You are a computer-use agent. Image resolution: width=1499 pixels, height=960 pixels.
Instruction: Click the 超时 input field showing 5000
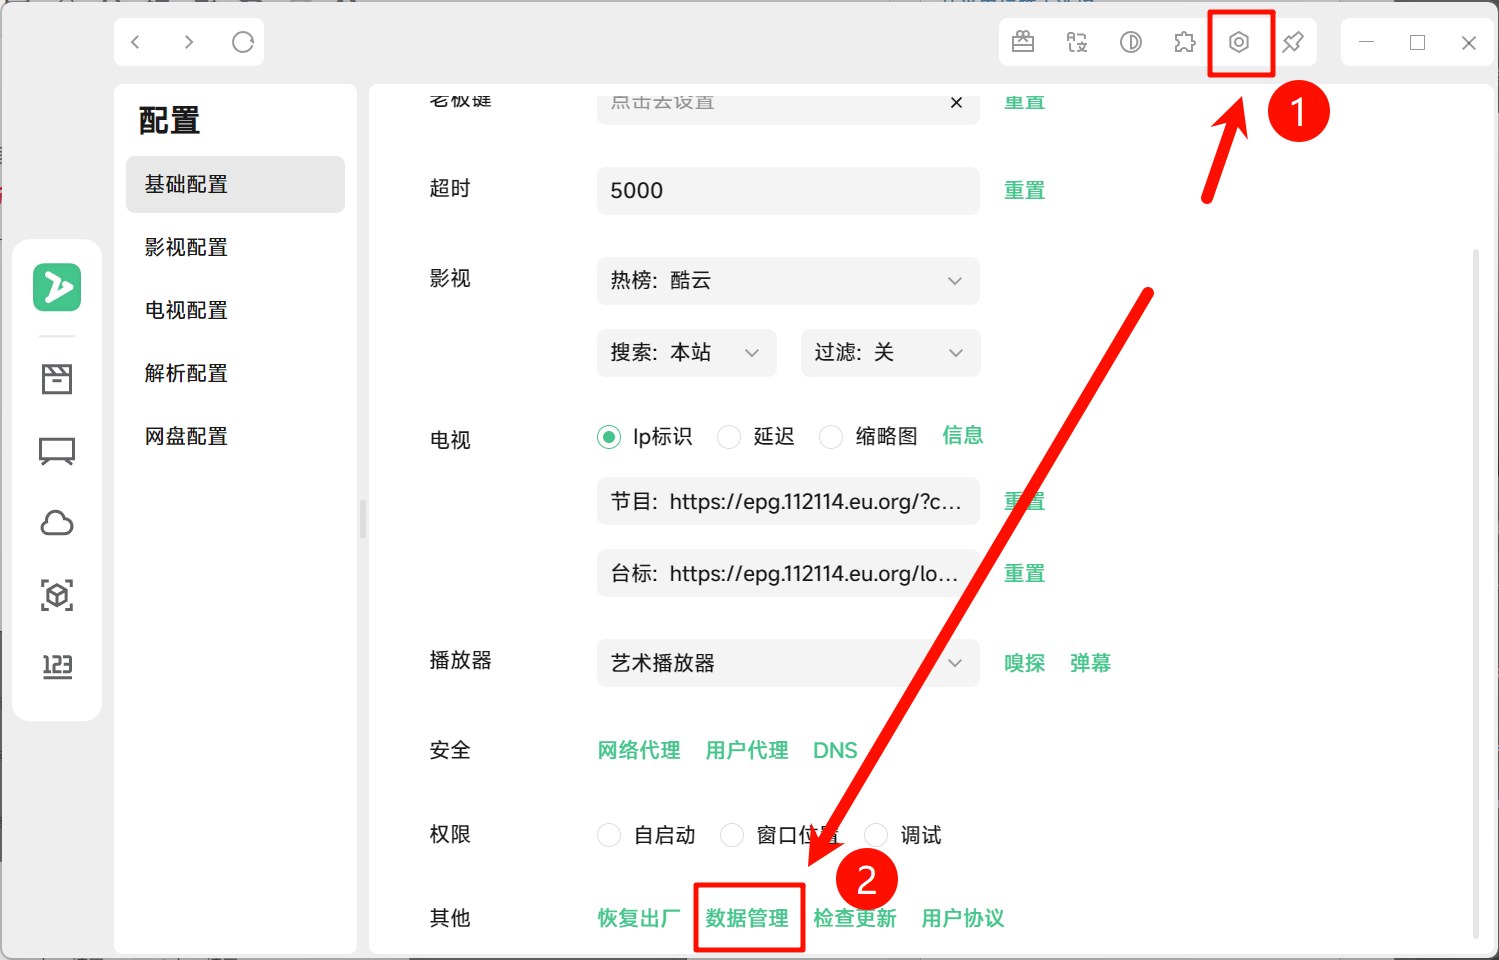tap(787, 190)
